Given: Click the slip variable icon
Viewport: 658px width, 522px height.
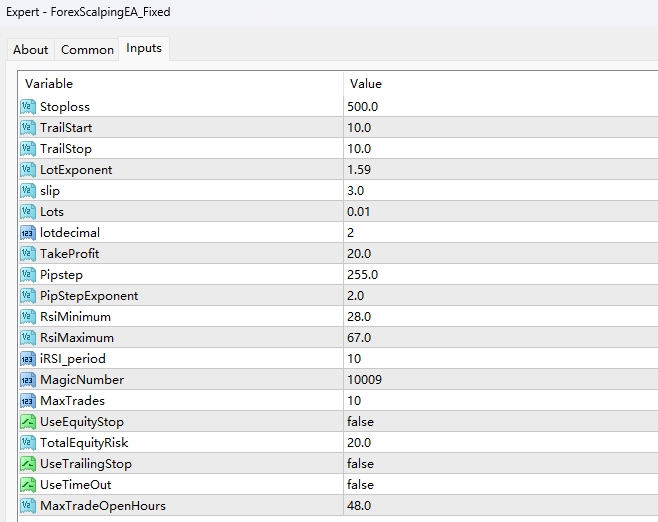Looking at the screenshot, I should coord(28,191).
